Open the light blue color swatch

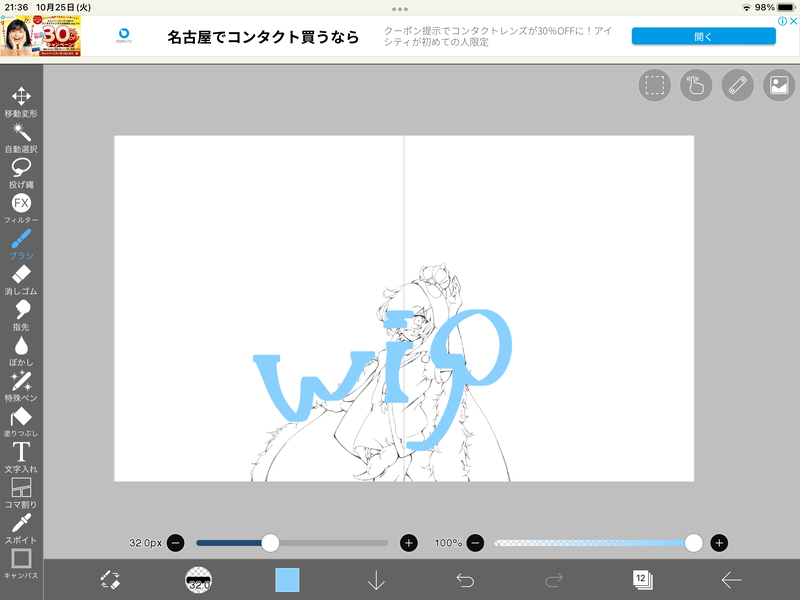pyautogui.click(x=287, y=580)
